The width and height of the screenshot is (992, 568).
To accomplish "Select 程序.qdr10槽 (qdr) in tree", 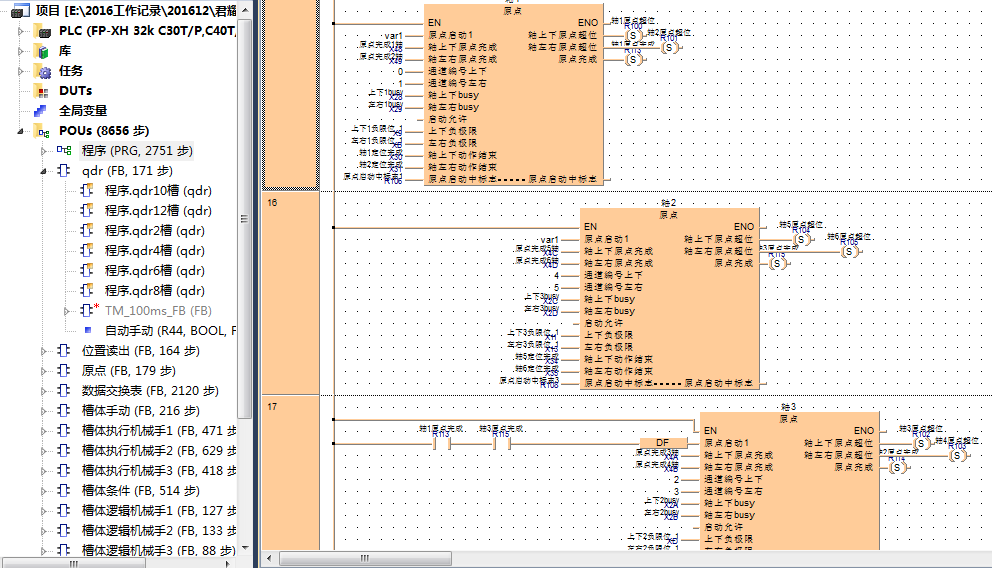I will (x=157, y=191).
